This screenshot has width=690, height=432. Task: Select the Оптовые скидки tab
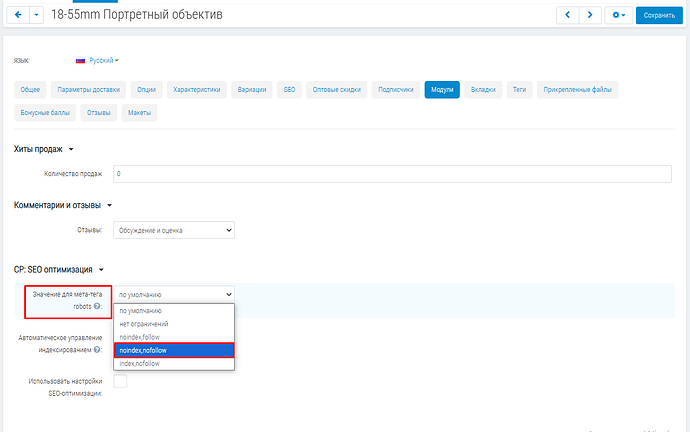337,89
